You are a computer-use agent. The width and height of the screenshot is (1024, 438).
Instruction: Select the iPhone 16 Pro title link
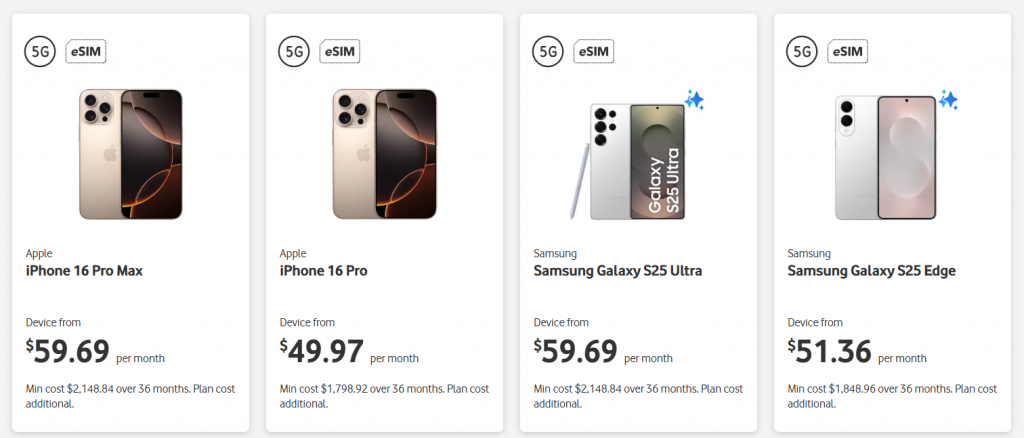coord(324,270)
